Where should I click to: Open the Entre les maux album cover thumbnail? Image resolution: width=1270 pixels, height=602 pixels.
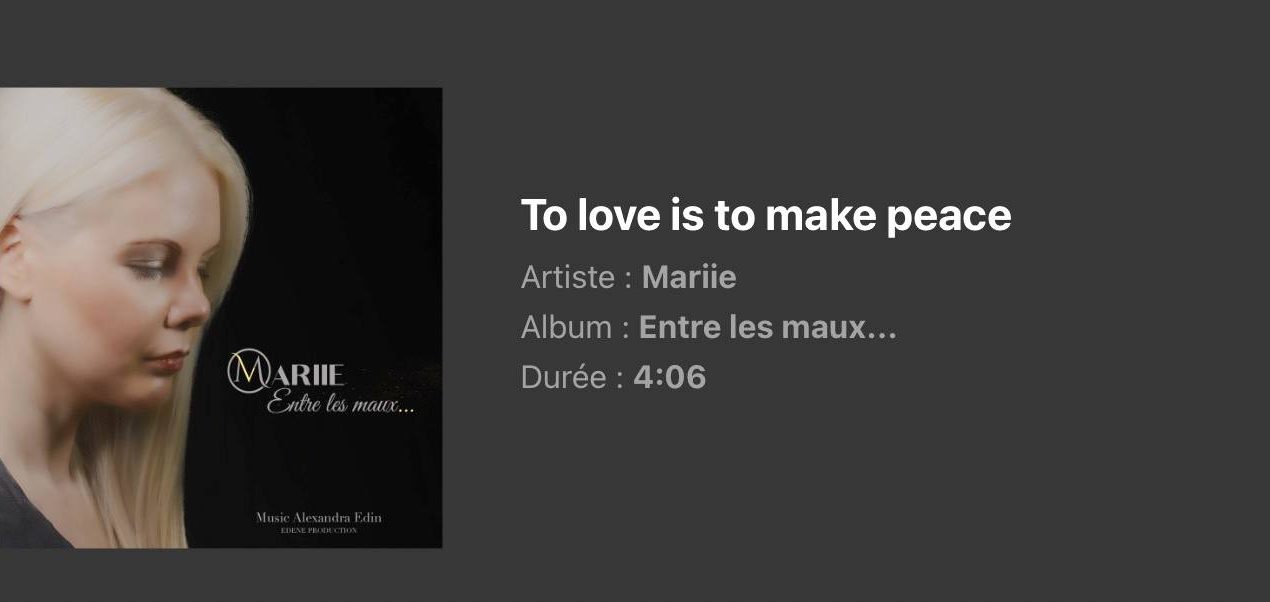pyautogui.click(x=221, y=318)
